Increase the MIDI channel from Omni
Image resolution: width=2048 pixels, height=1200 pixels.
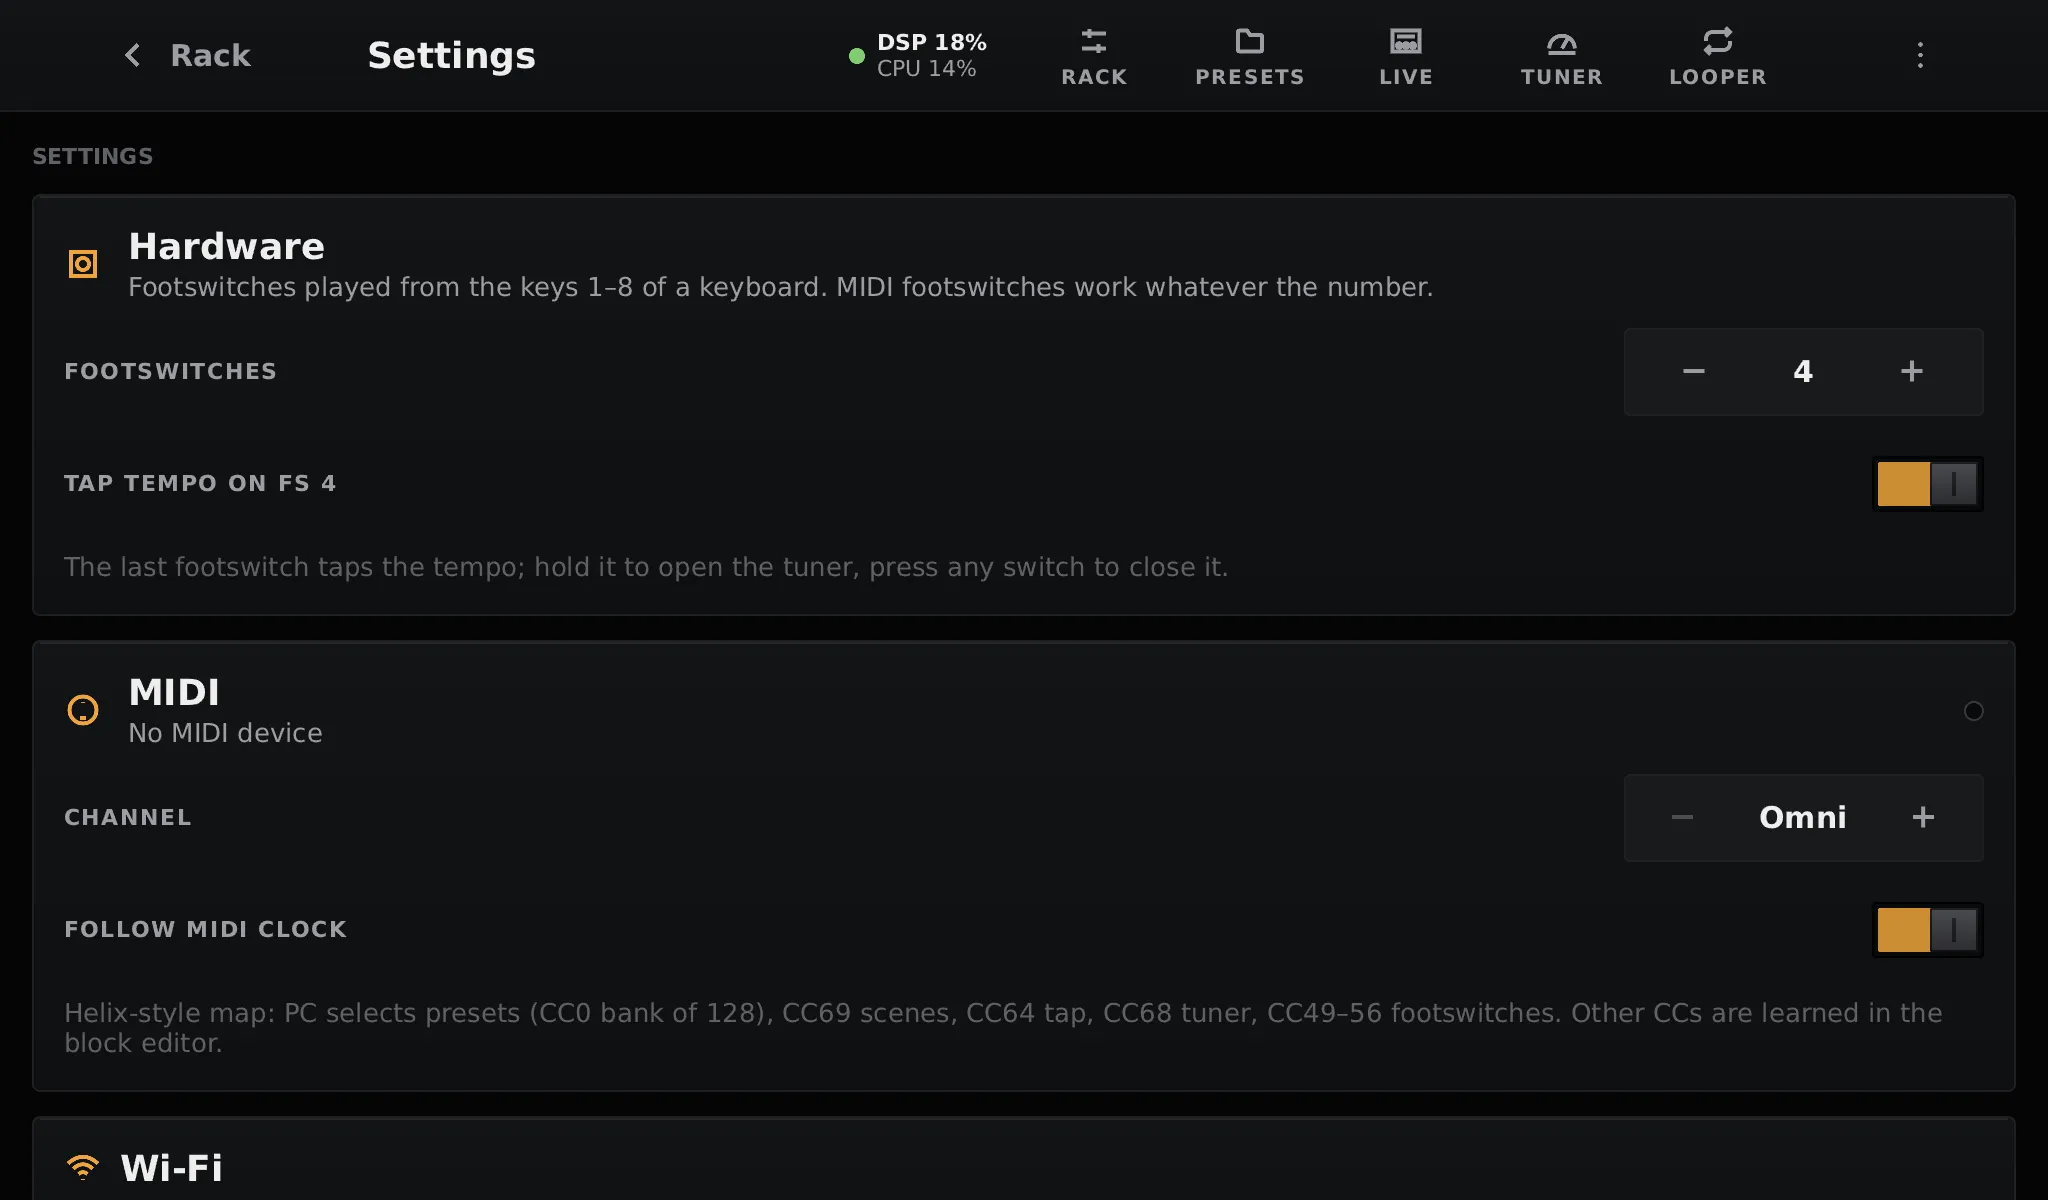tap(1923, 817)
